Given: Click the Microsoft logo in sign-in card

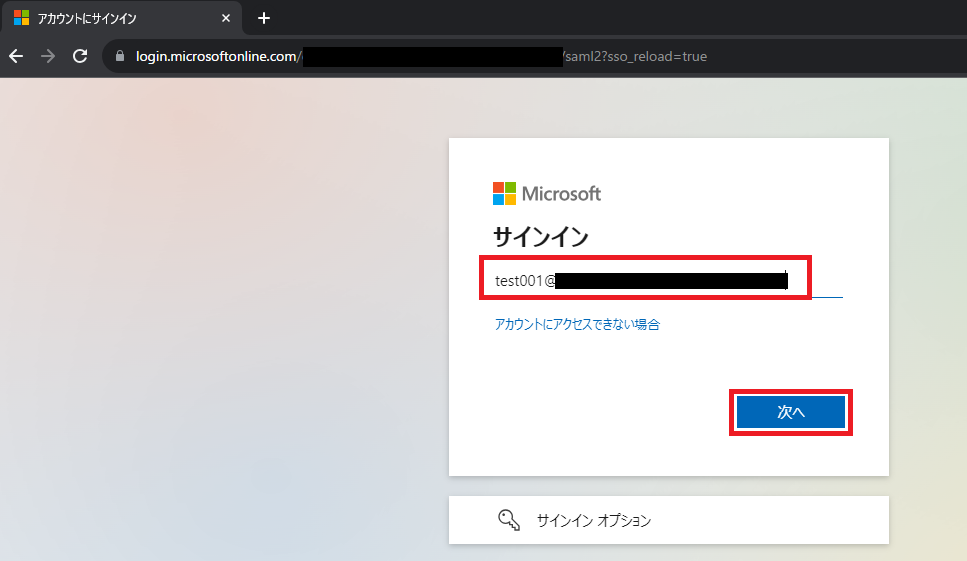Looking at the screenshot, I should point(546,194).
